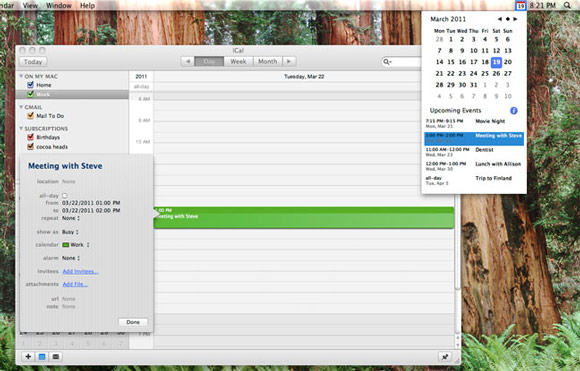Click the to date 03/22/2011 02:00 PM
The height and width of the screenshot is (371, 580).
click(x=91, y=210)
